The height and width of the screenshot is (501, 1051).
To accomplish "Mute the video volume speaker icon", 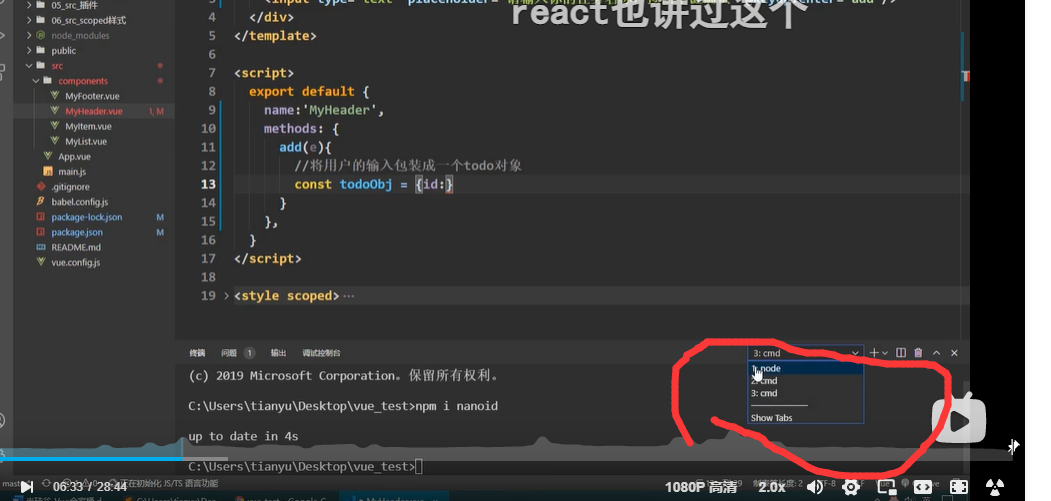I will 814,487.
